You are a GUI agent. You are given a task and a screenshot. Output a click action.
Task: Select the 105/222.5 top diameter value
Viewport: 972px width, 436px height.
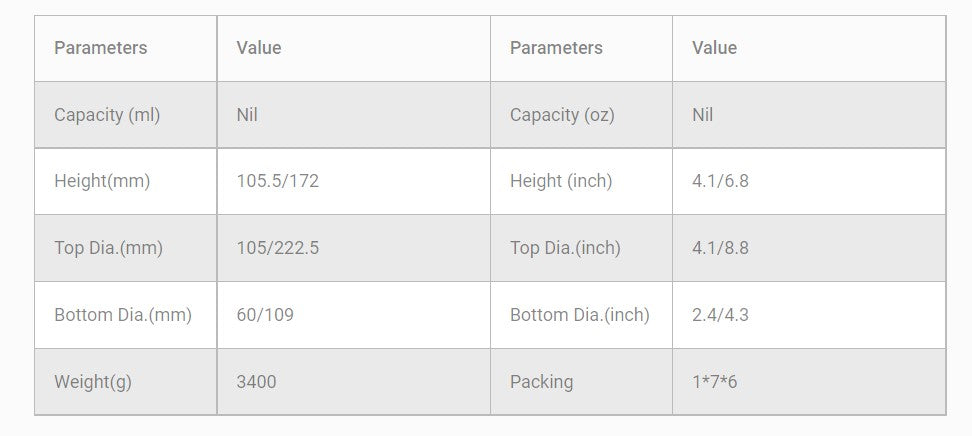[277, 248]
